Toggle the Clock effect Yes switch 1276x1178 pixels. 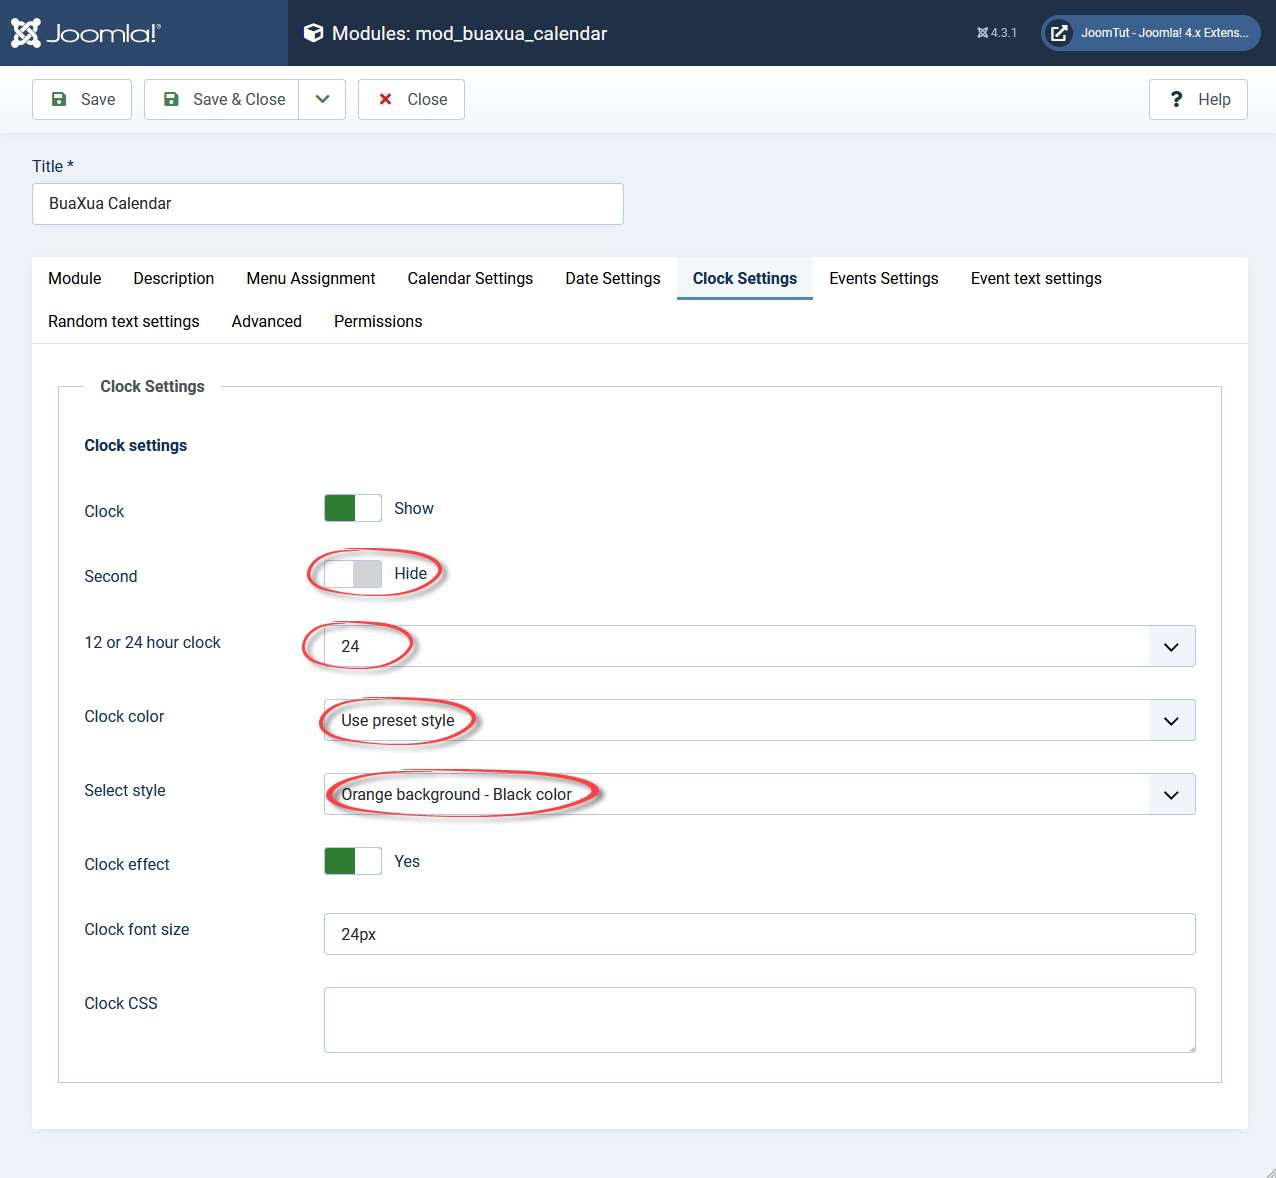pyautogui.click(x=353, y=861)
